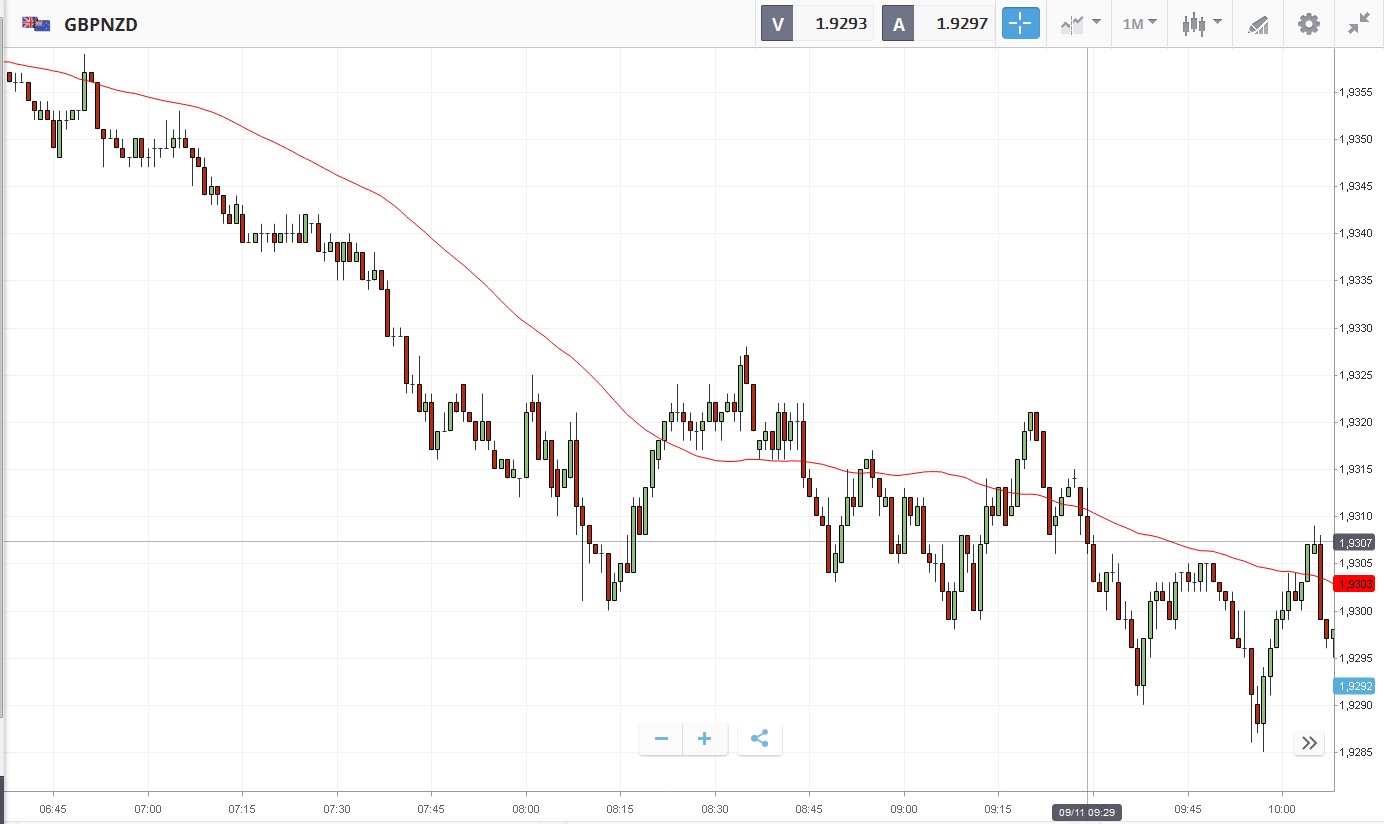
Task: Open the candlestick chart type dropdown
Action: click(1201, 24)
